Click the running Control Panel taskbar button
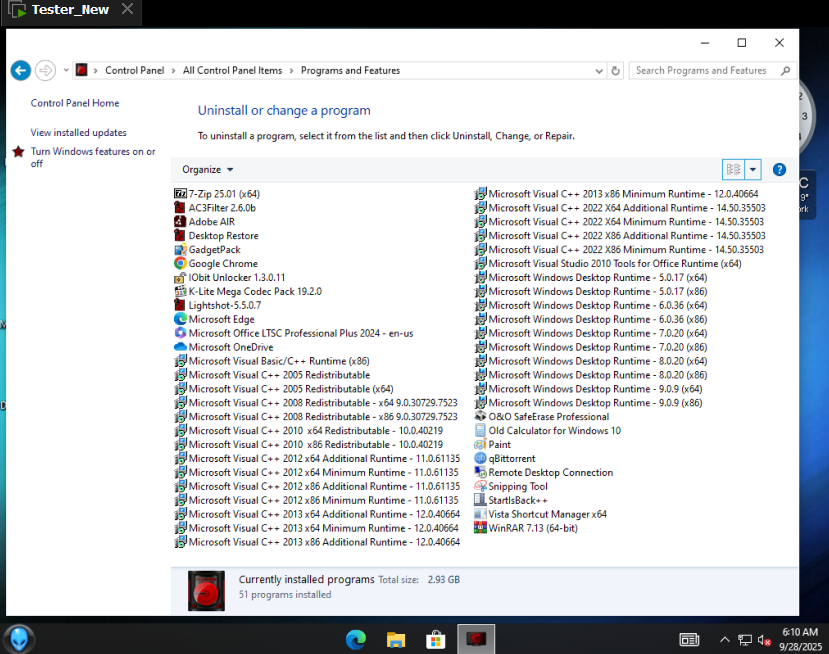 (x=476, y=639)
